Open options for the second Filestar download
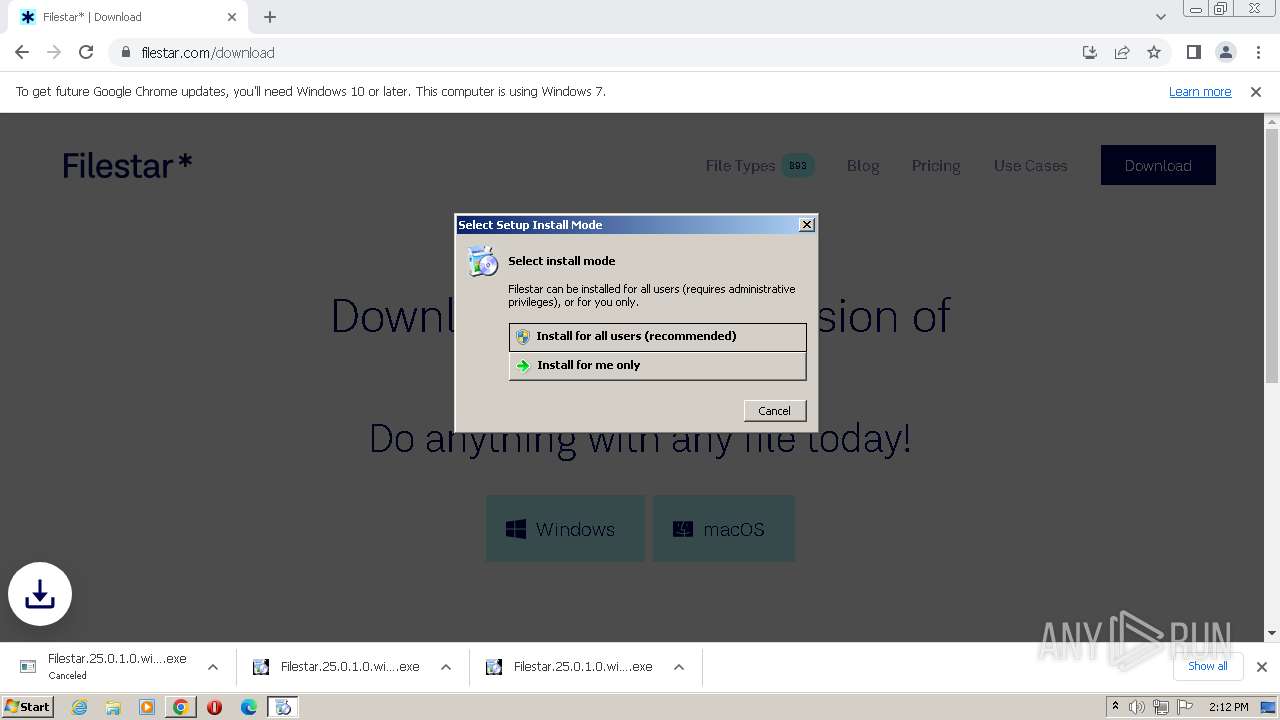 446,667
